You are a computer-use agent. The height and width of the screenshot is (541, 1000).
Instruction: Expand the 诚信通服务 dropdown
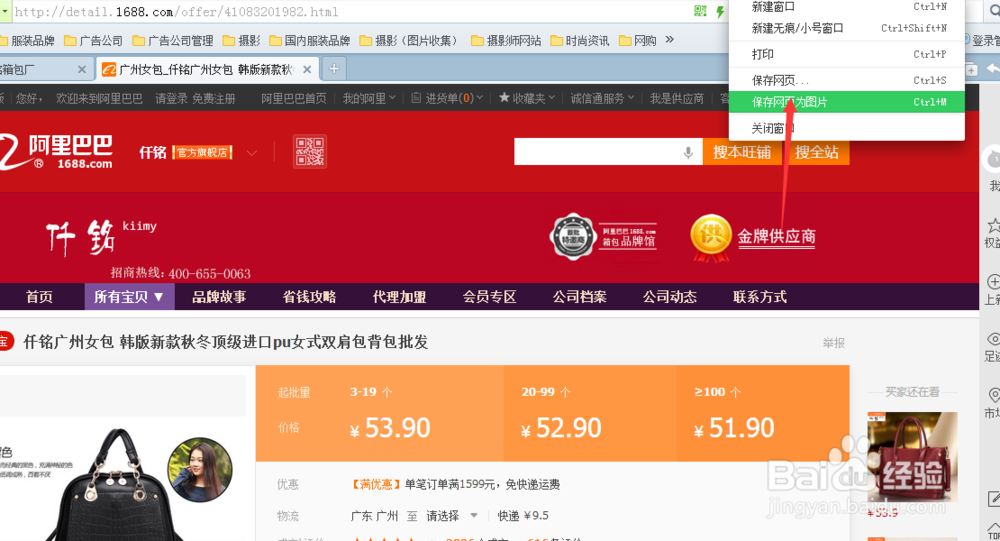point(602,98)
